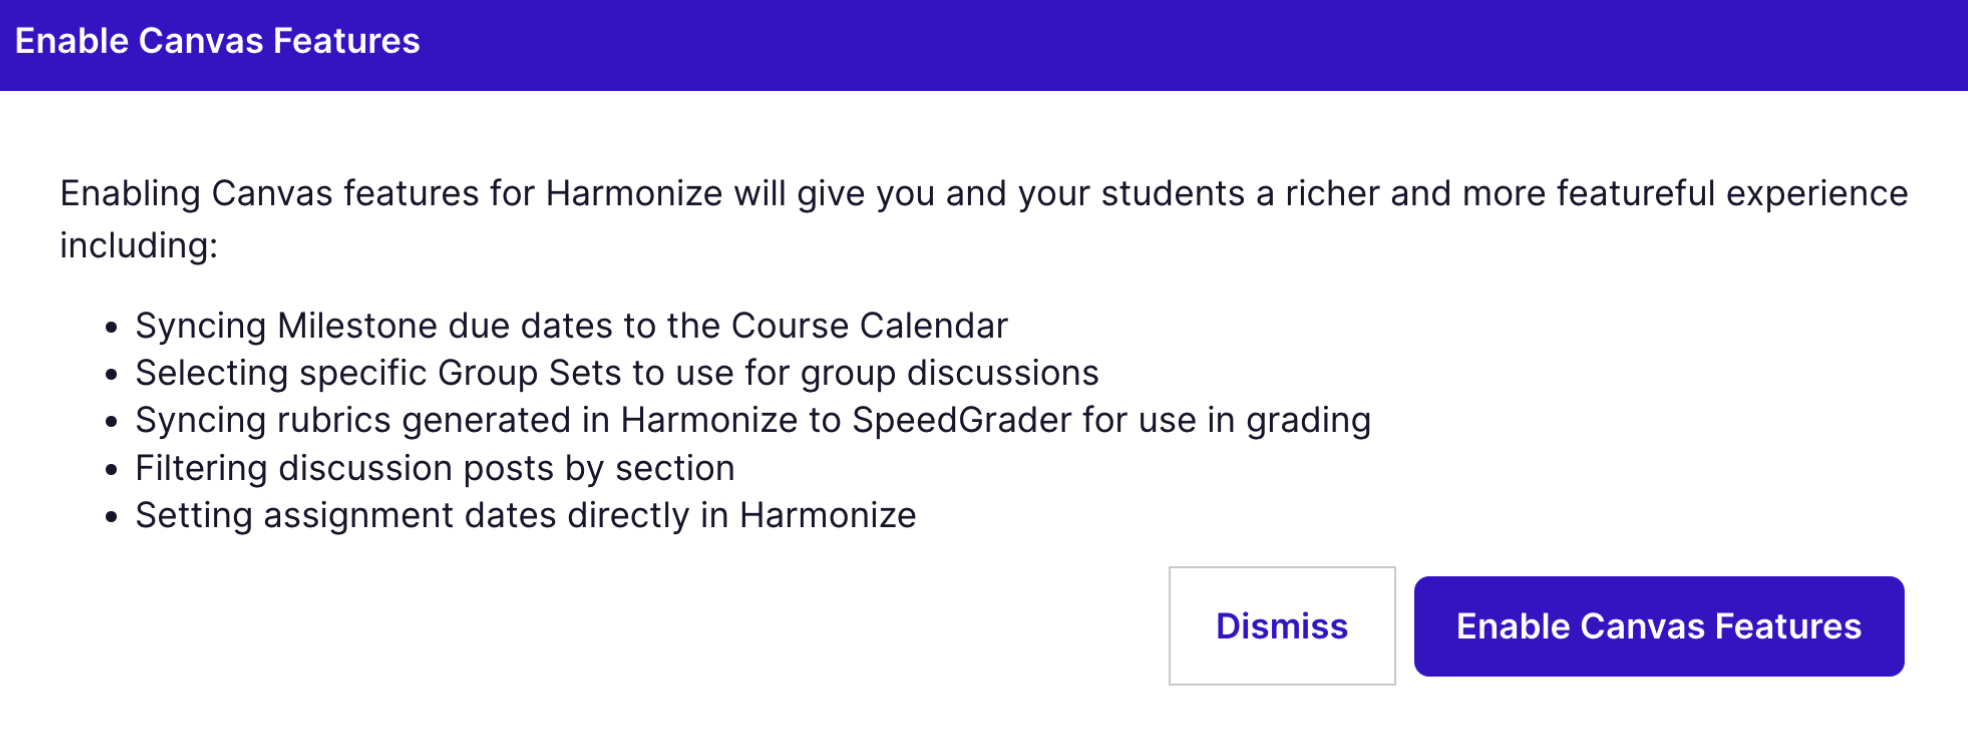Click the Syncing rubrics to SpeedGrader bullet

pos(752,420)
